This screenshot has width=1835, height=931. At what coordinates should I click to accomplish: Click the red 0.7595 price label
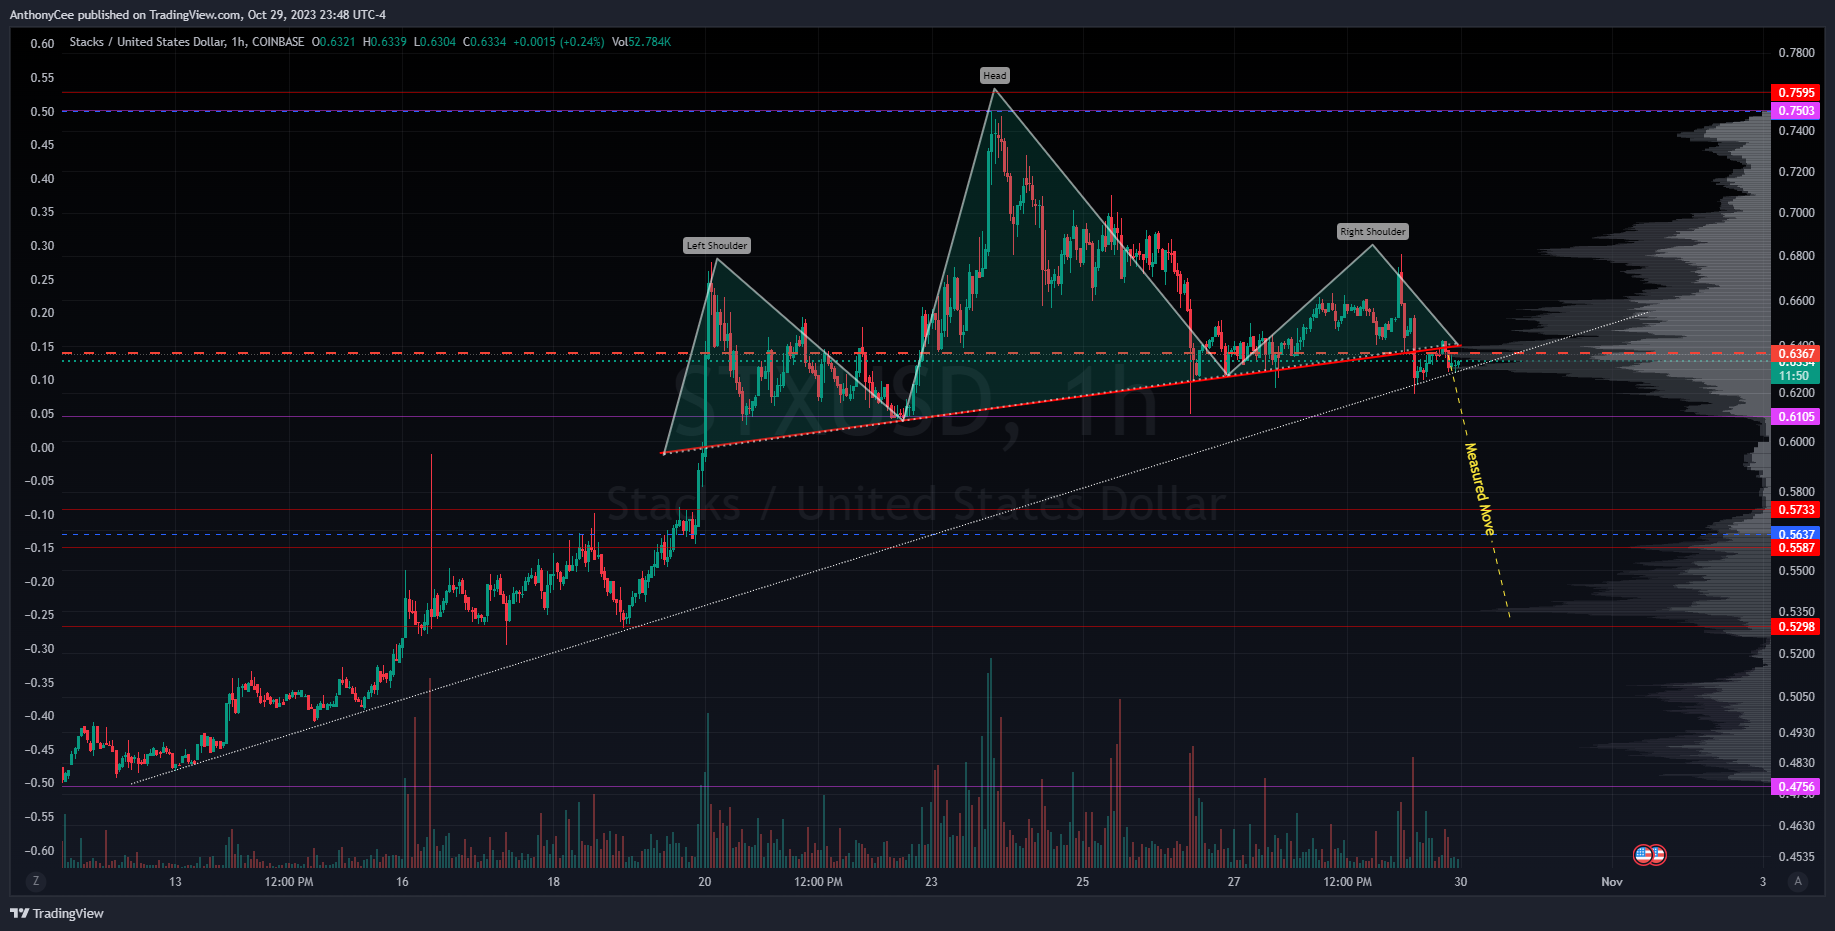tap(1796, 92)
